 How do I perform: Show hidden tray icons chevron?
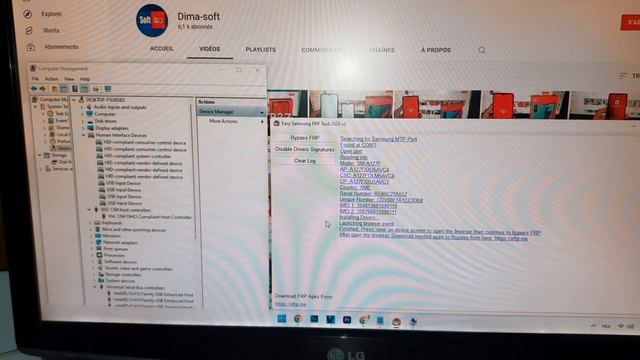(x=593, y=325)
